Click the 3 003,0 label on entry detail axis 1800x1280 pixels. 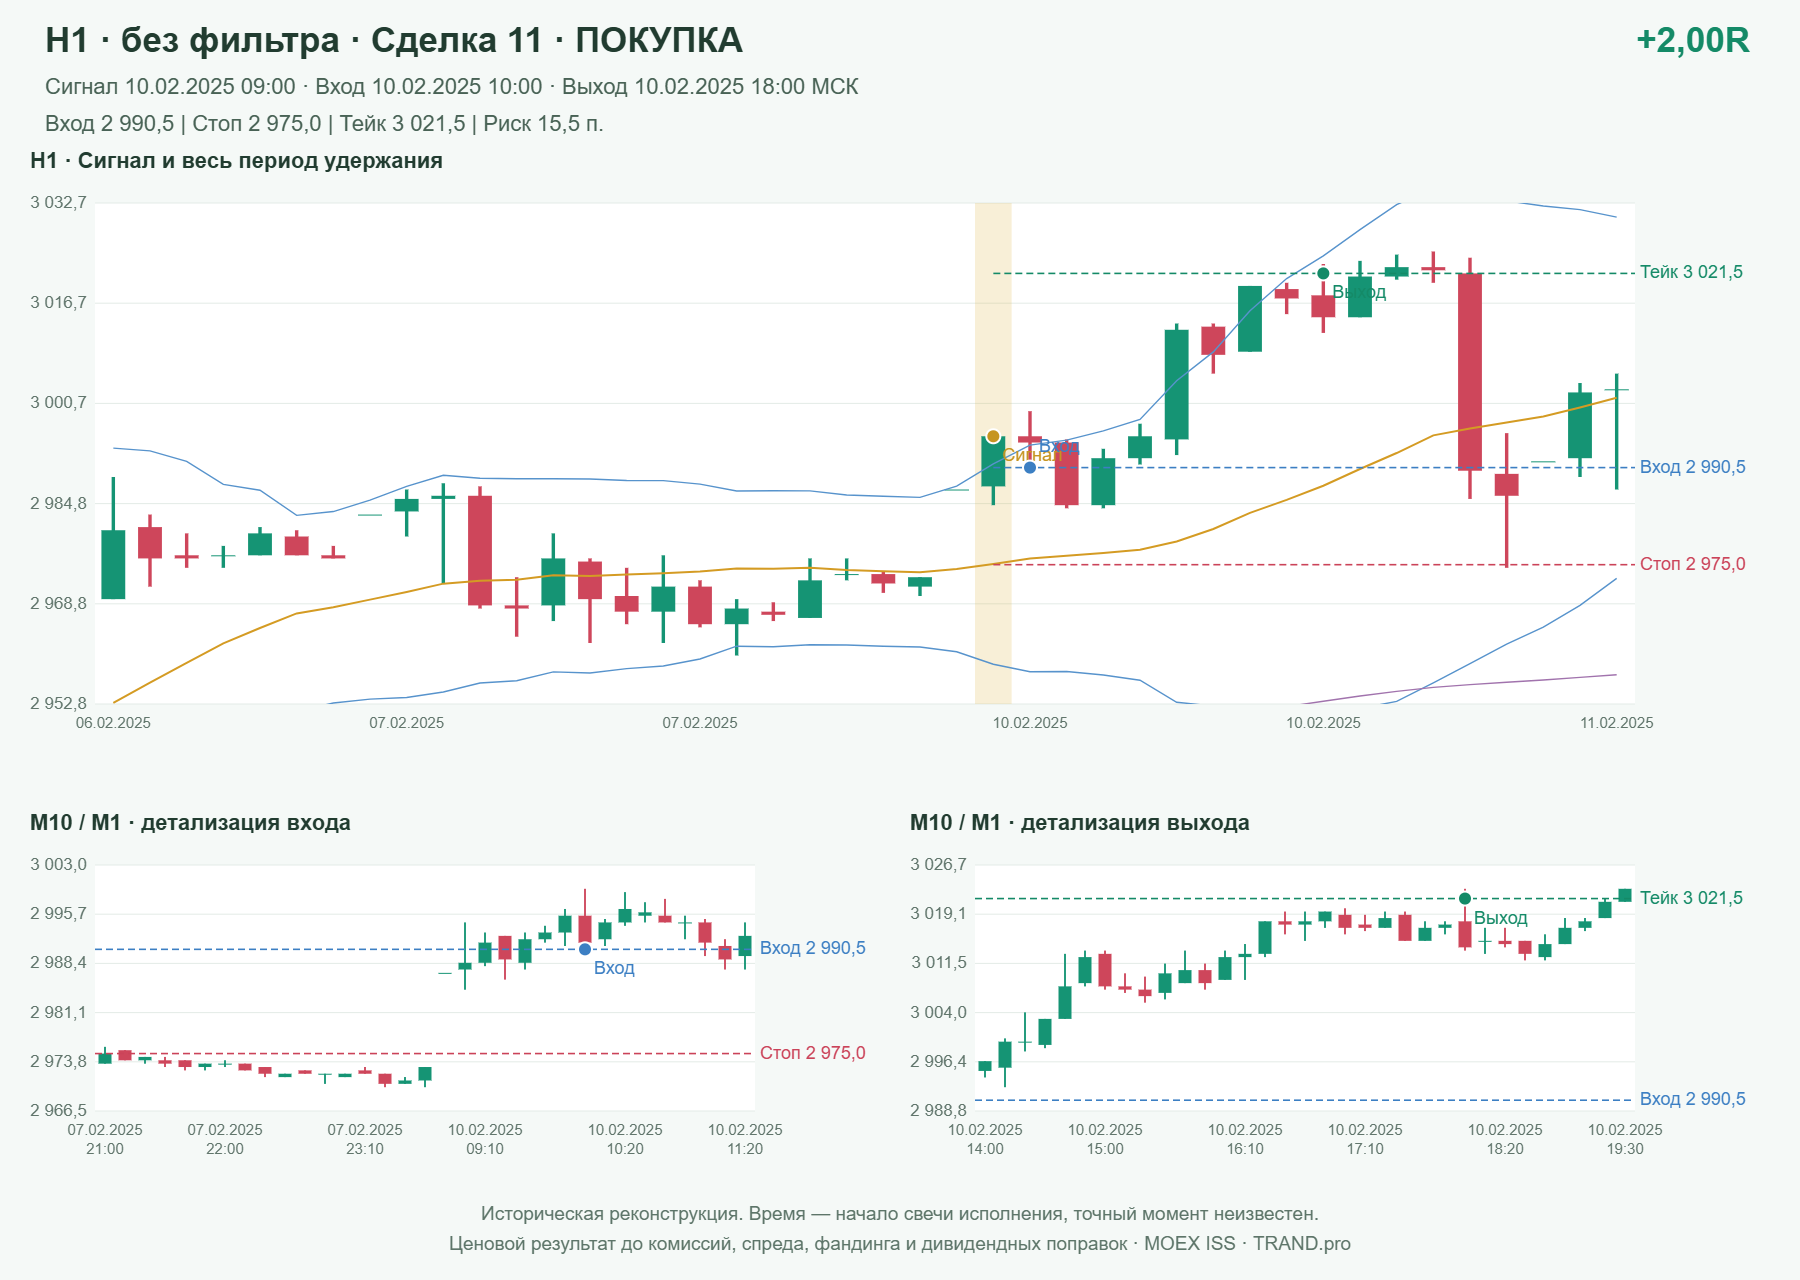(x=58, y=865)
